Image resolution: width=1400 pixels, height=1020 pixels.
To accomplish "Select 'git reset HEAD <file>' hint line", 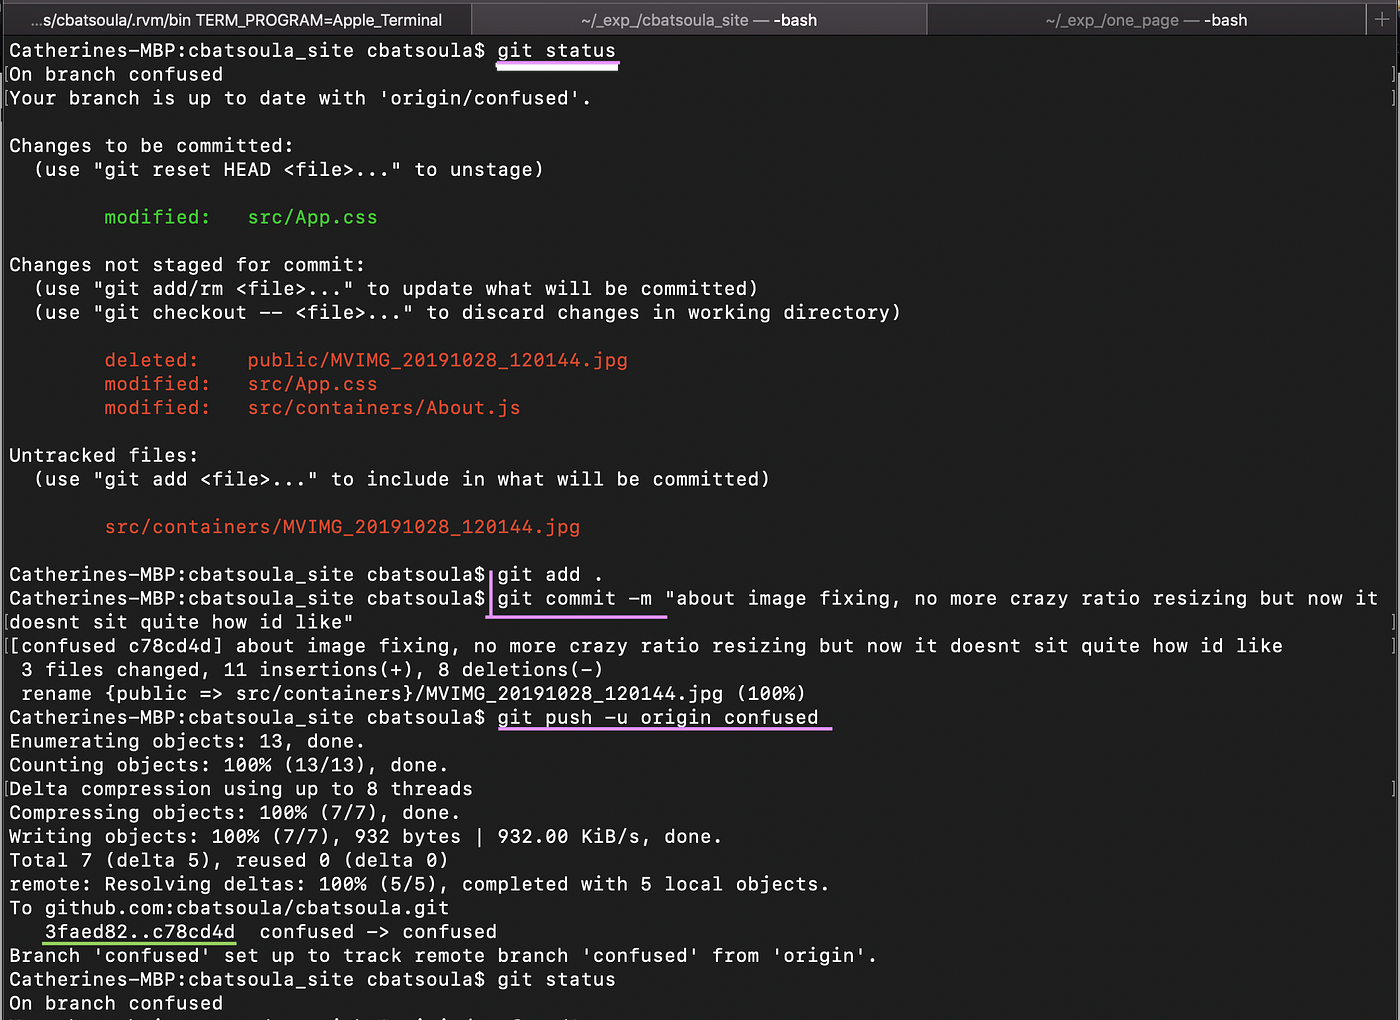I will [x=289, y=170].
